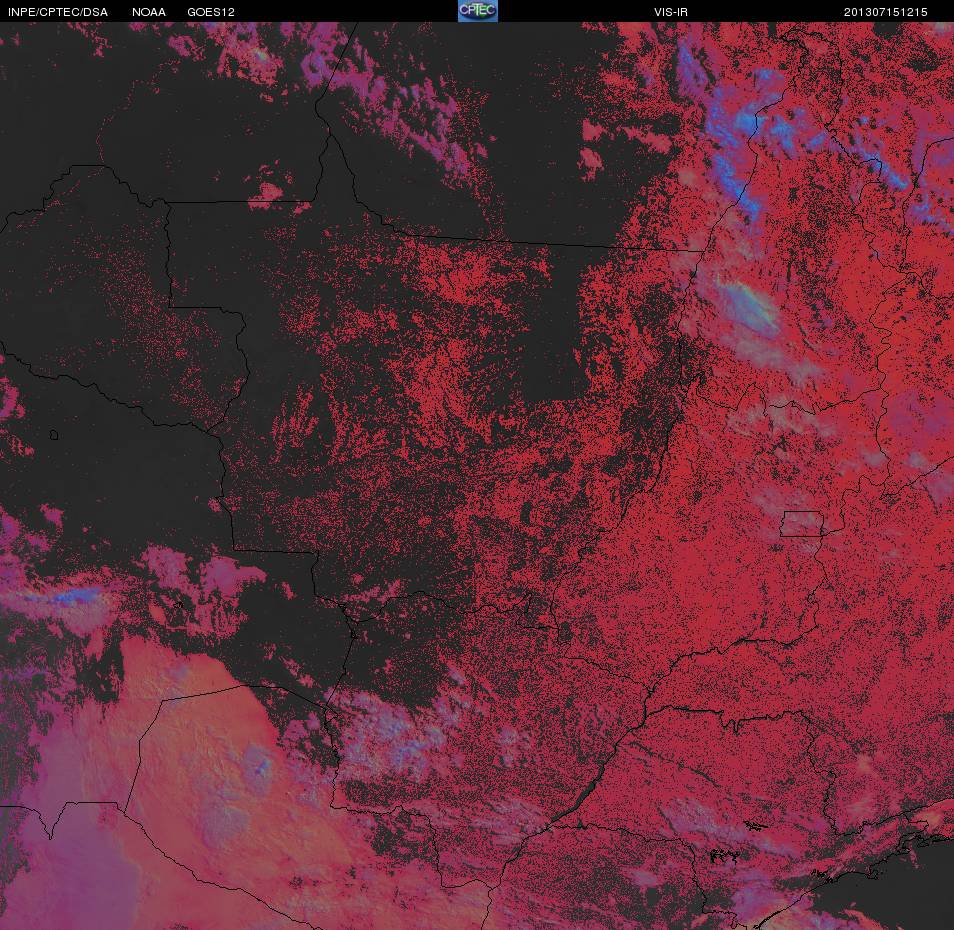The height and width of the screenshot is (930, 954).
Task: Click the CPTEC logo in header
Action: pyautogui.click(x=478, y=11)
